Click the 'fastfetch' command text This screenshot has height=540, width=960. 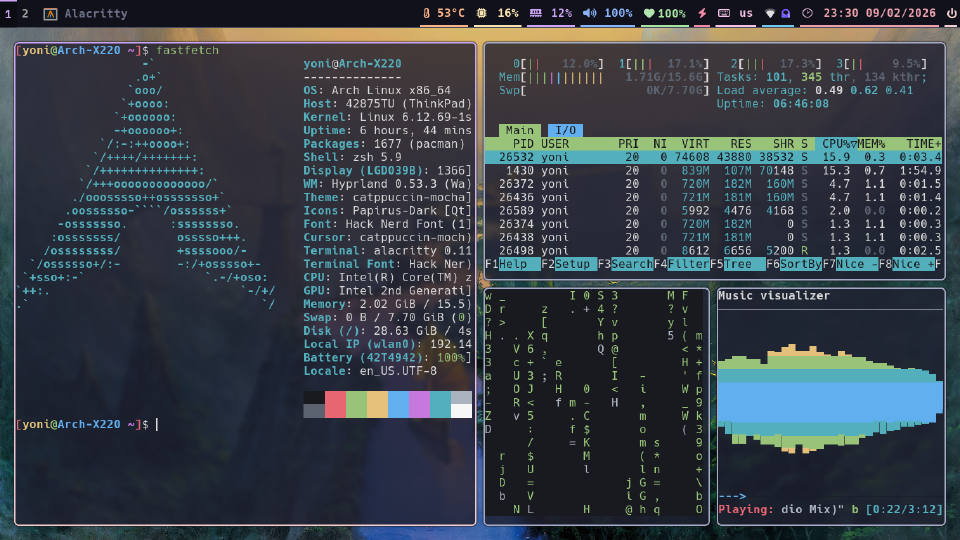(187, 50)
